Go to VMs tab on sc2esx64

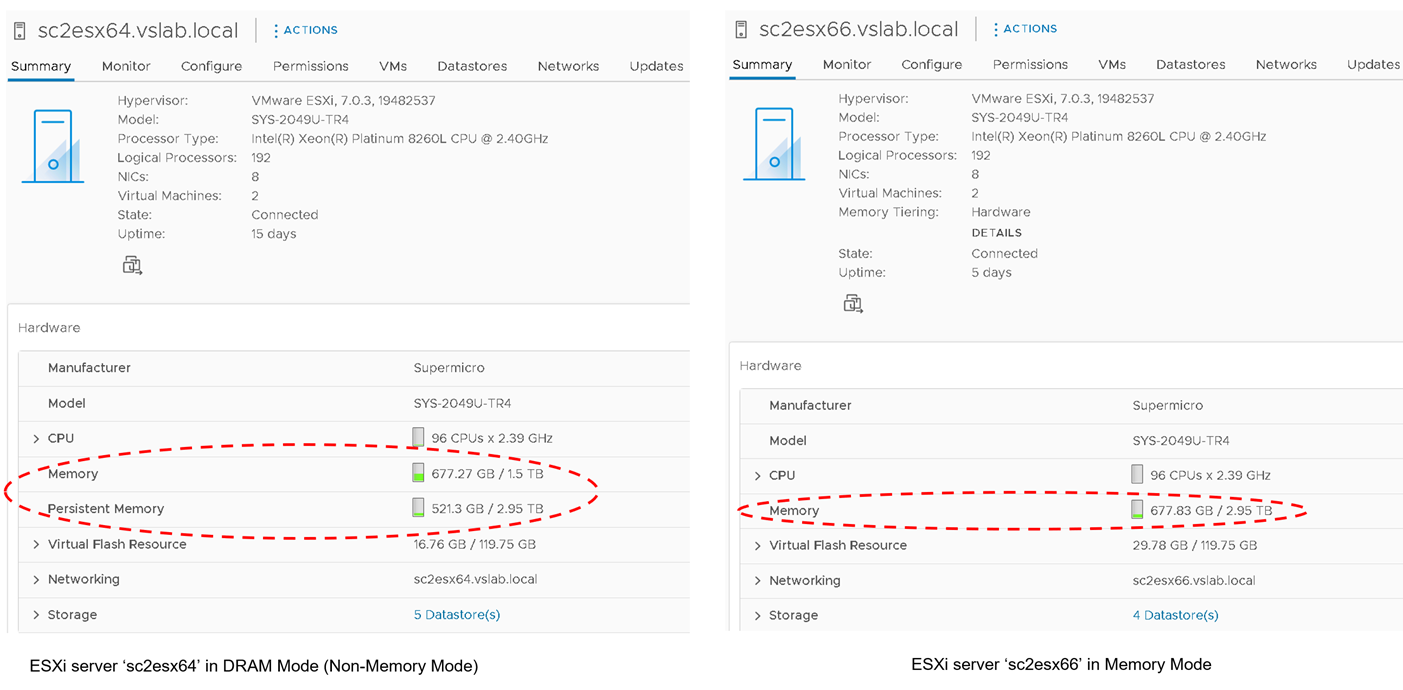393,66
